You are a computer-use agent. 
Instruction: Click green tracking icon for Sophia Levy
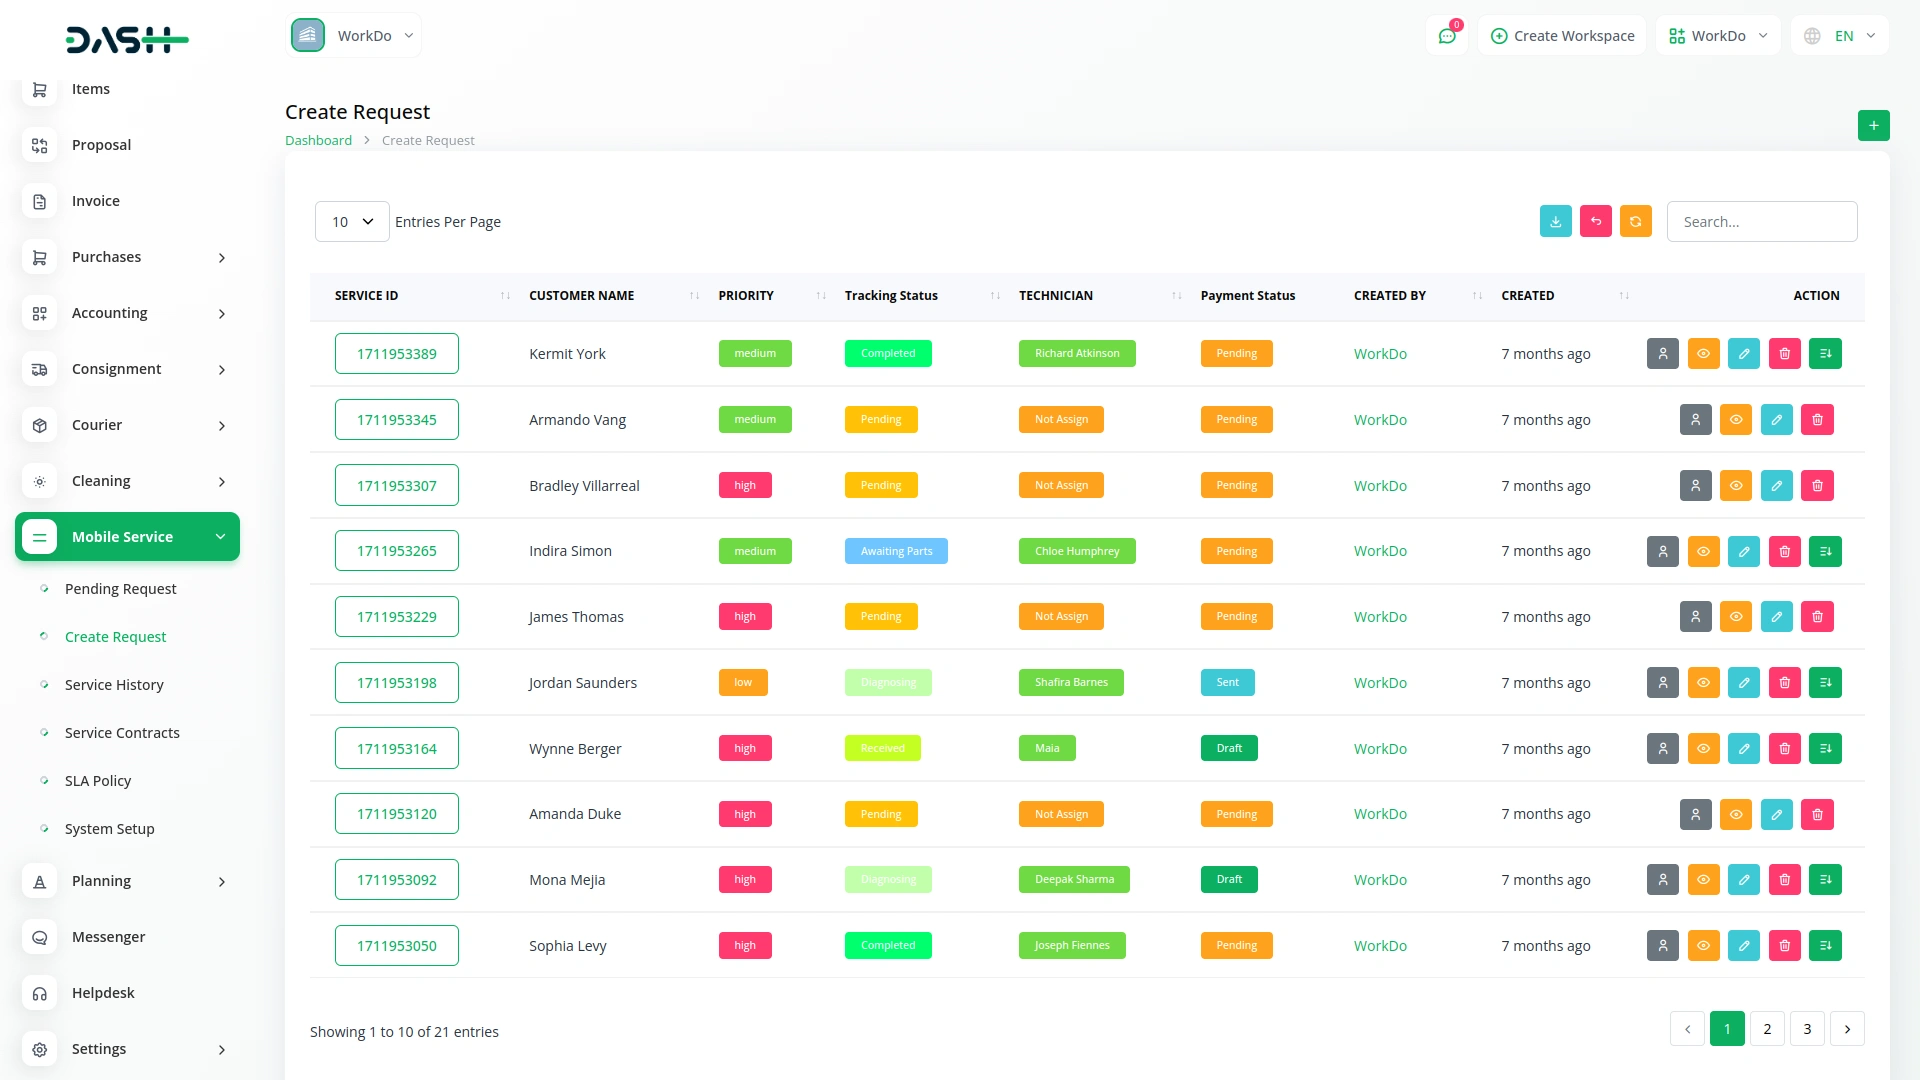click(1825, 946)
